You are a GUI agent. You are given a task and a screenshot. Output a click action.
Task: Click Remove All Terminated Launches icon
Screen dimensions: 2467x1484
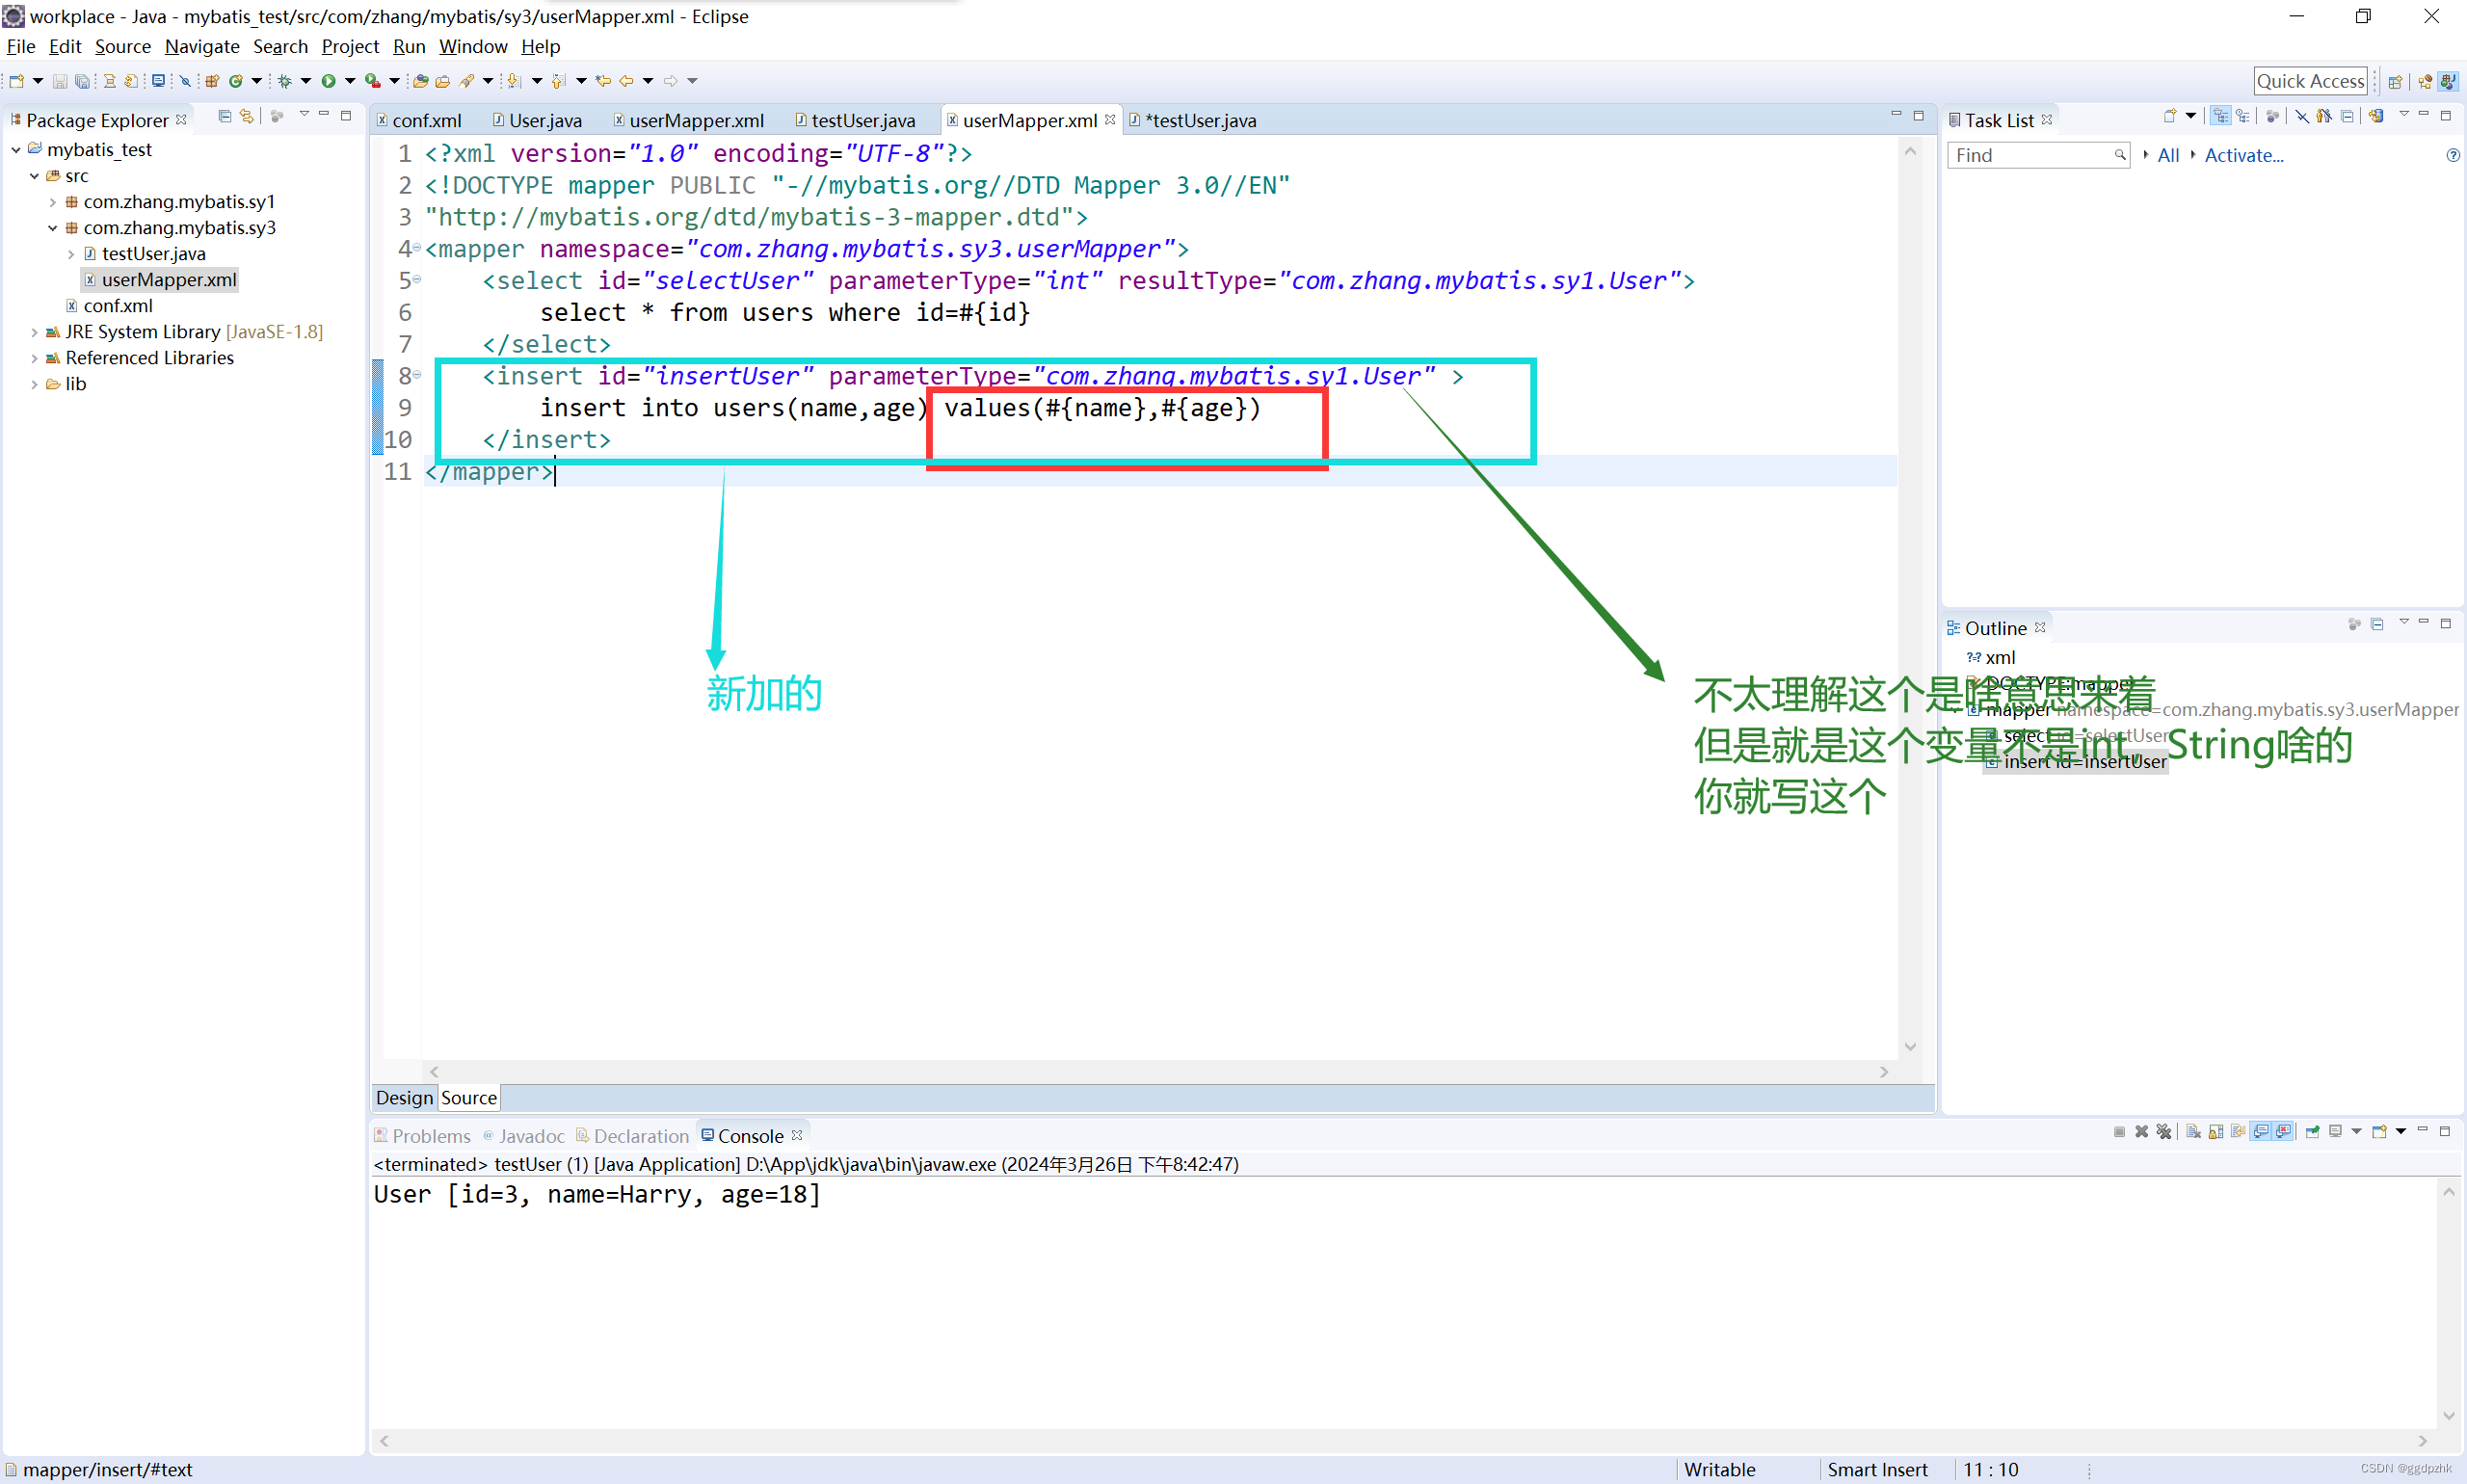2164,1132
